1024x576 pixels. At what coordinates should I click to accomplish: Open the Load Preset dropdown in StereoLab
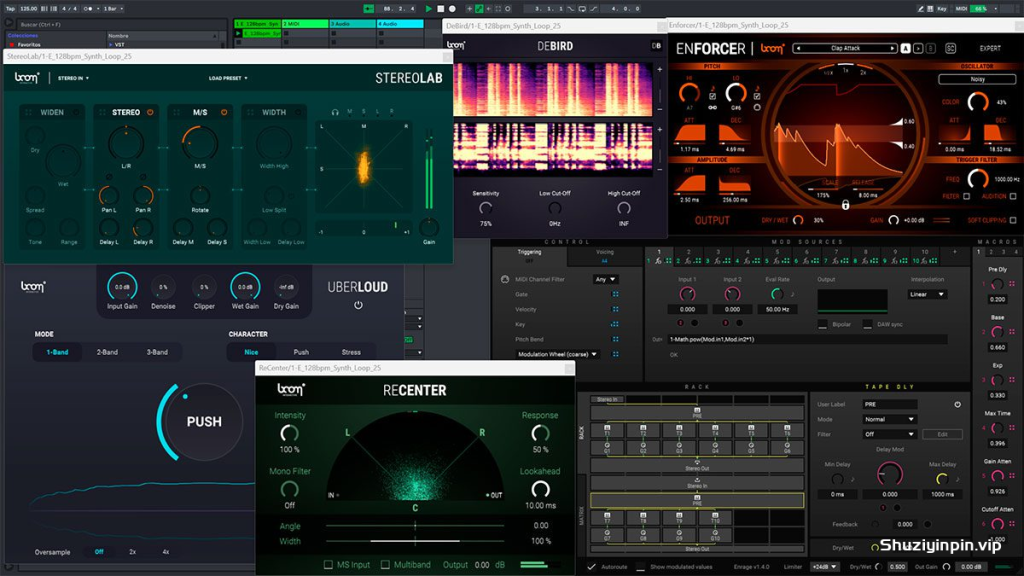tap(228, 78)
